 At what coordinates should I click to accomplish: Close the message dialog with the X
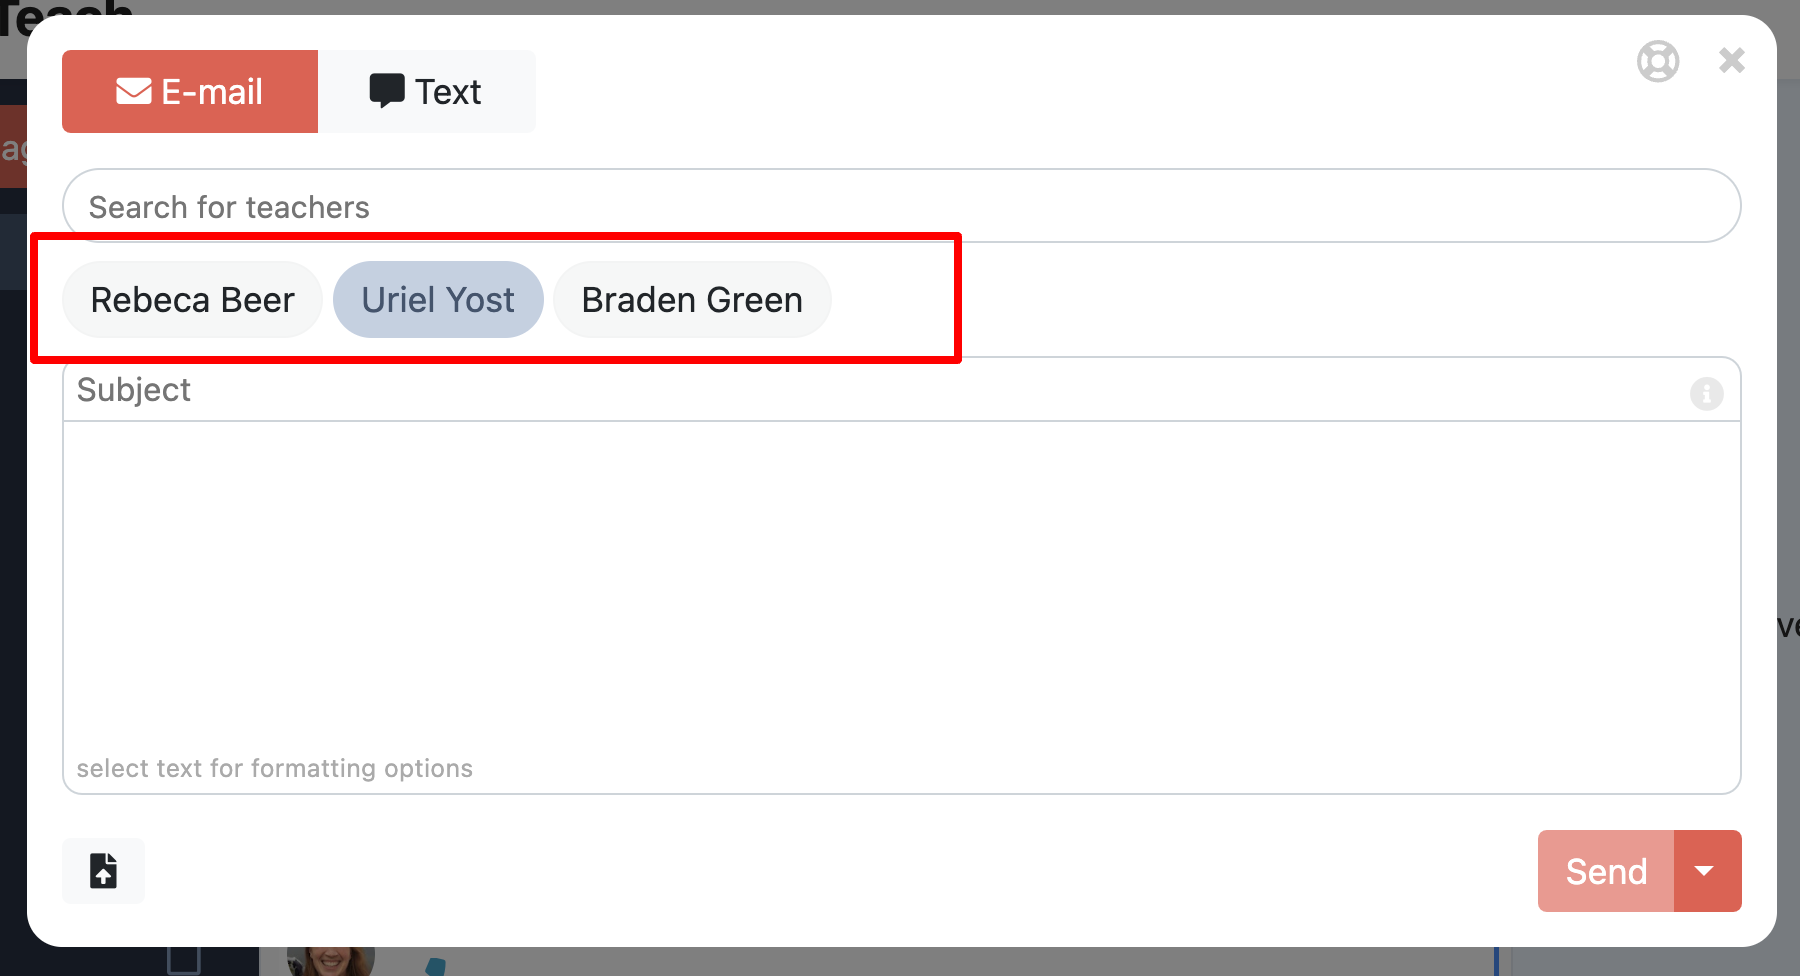pos(1732,61)
